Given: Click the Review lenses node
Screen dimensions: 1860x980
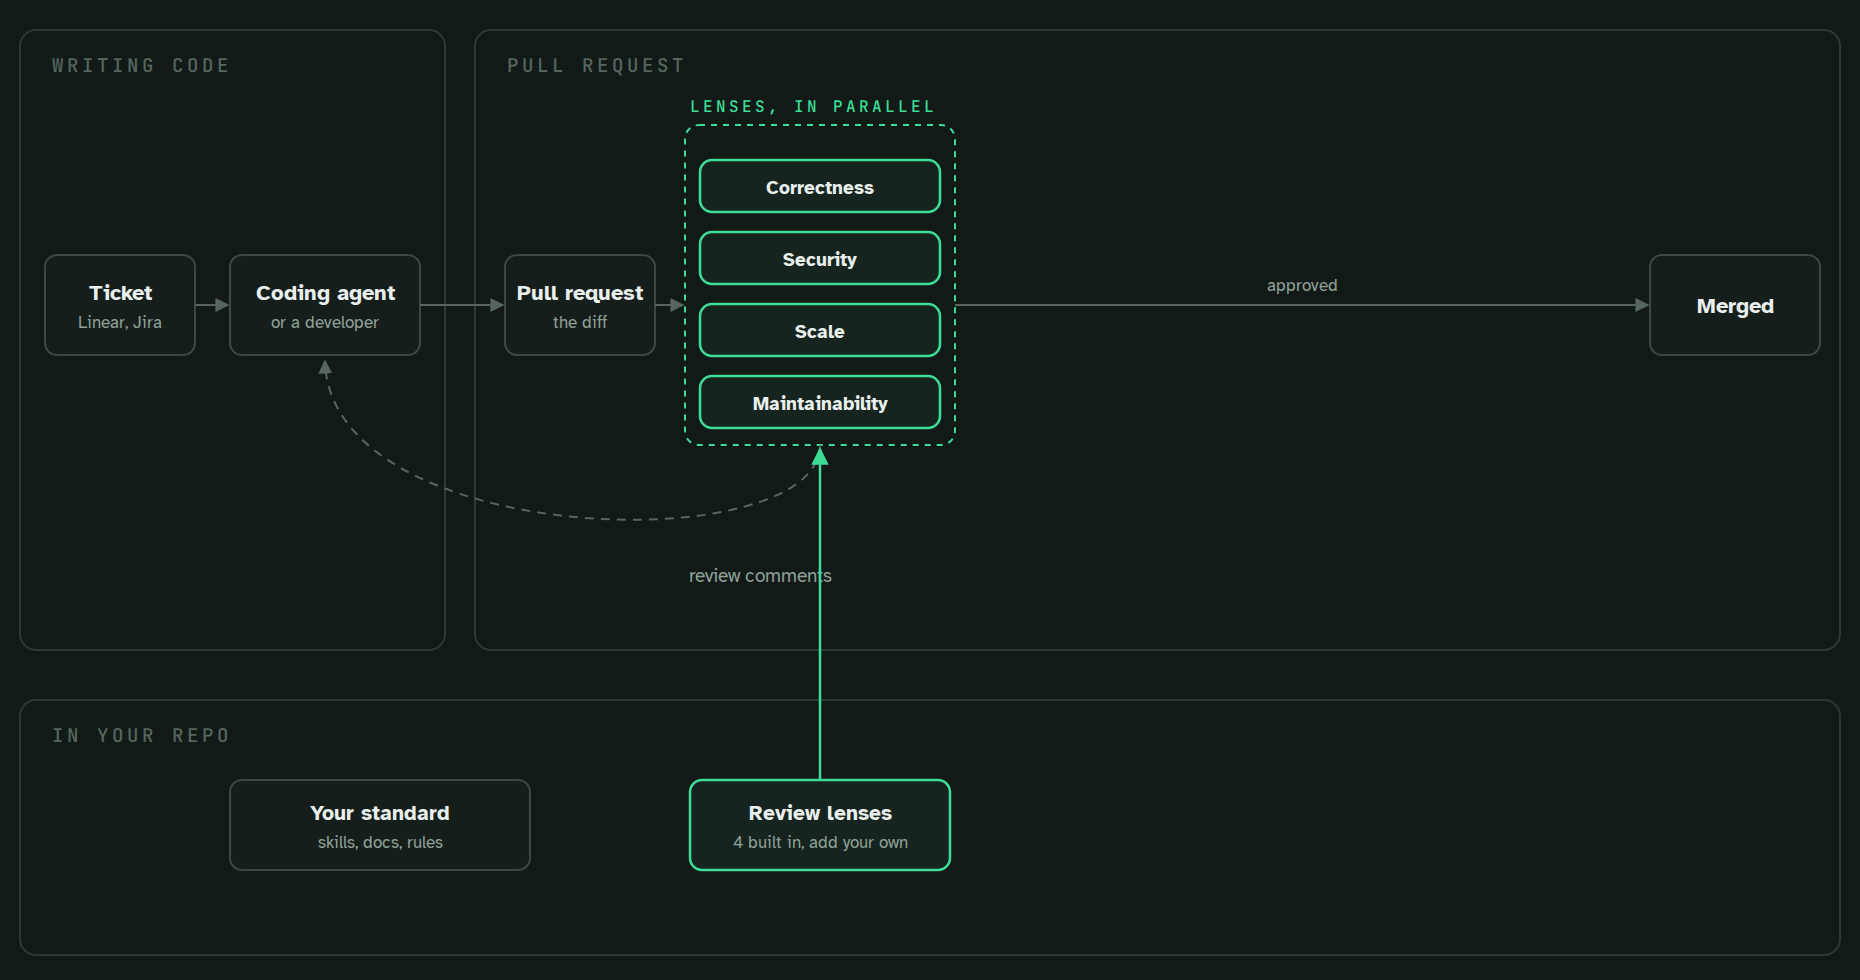Looking at the screenshot, I should click(820, 825).
